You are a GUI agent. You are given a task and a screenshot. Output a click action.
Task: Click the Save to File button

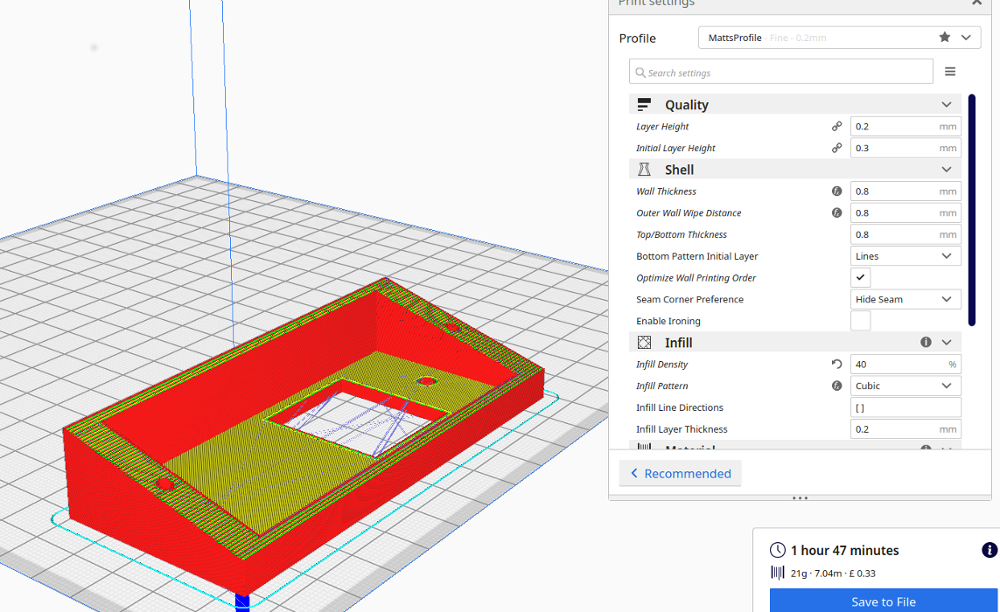pyautogui.click(x=884, y=601)
